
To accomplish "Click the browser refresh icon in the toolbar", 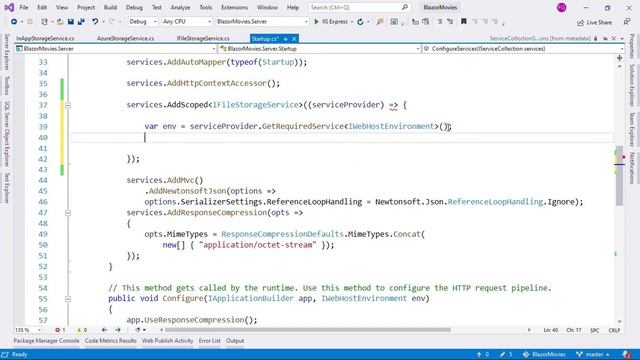I will point(360,22).
